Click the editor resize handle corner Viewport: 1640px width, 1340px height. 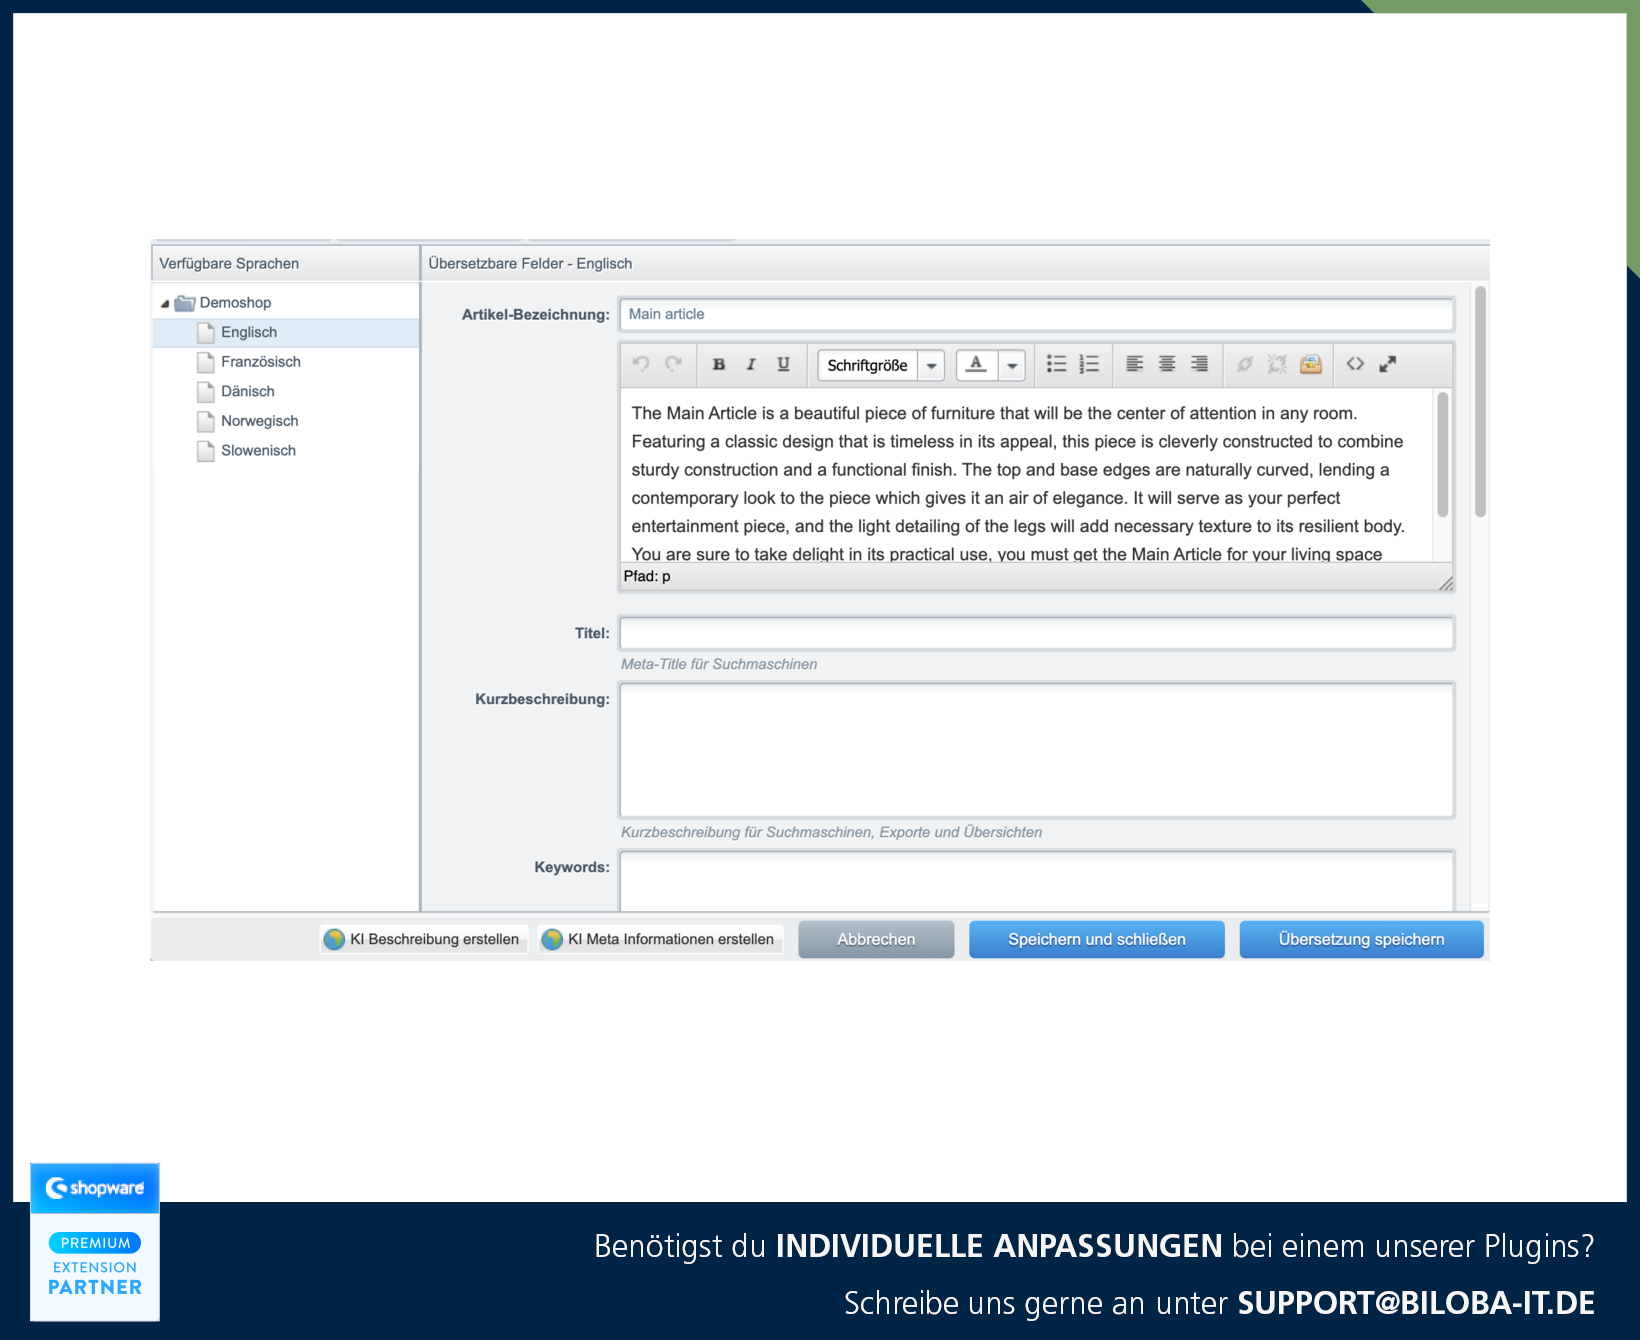(x=1446, y=583)
